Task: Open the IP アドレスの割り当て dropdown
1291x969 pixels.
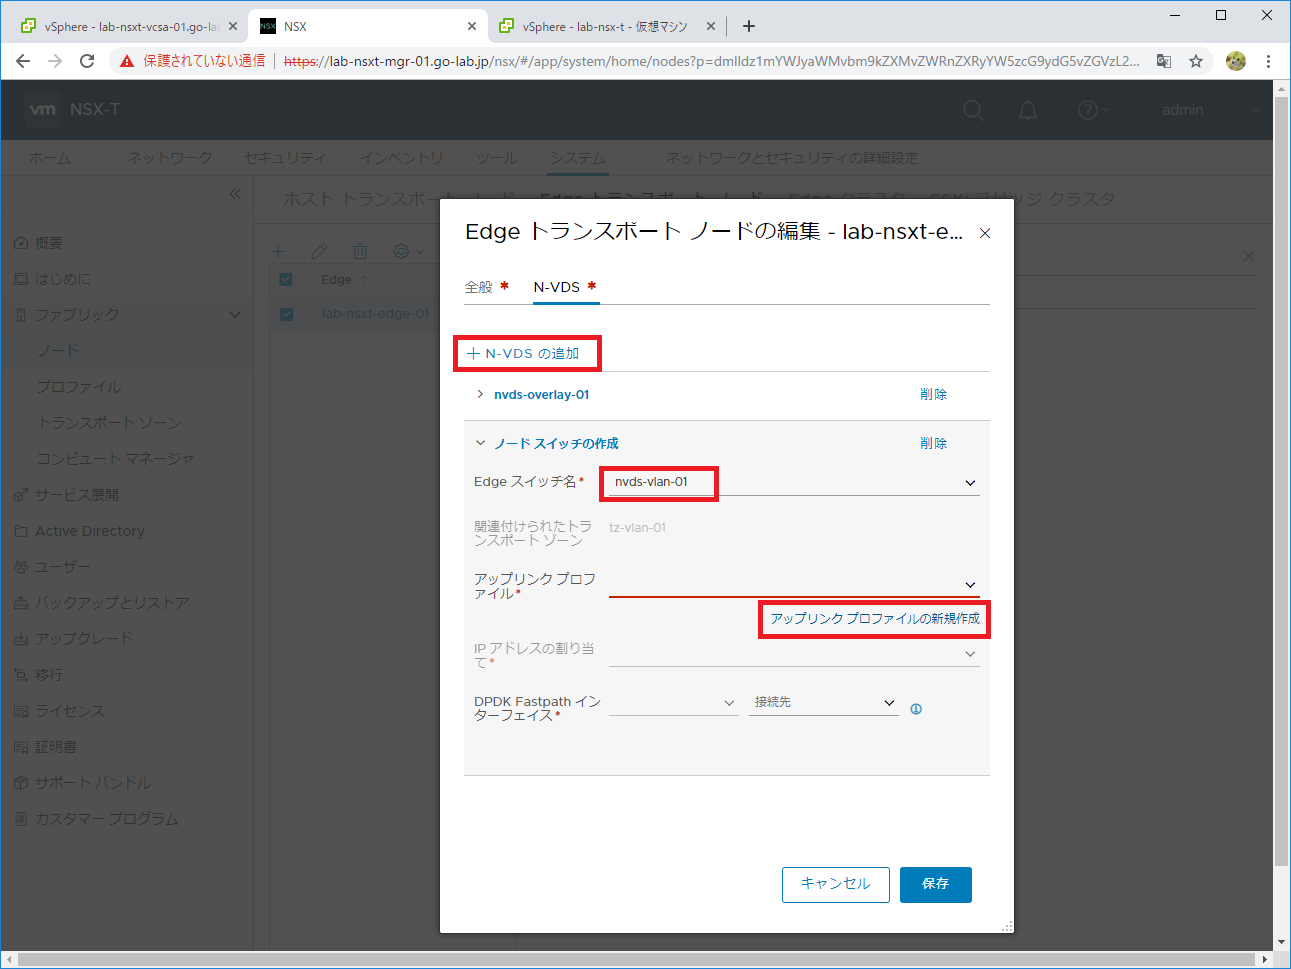Action: (x=970, y=654)
